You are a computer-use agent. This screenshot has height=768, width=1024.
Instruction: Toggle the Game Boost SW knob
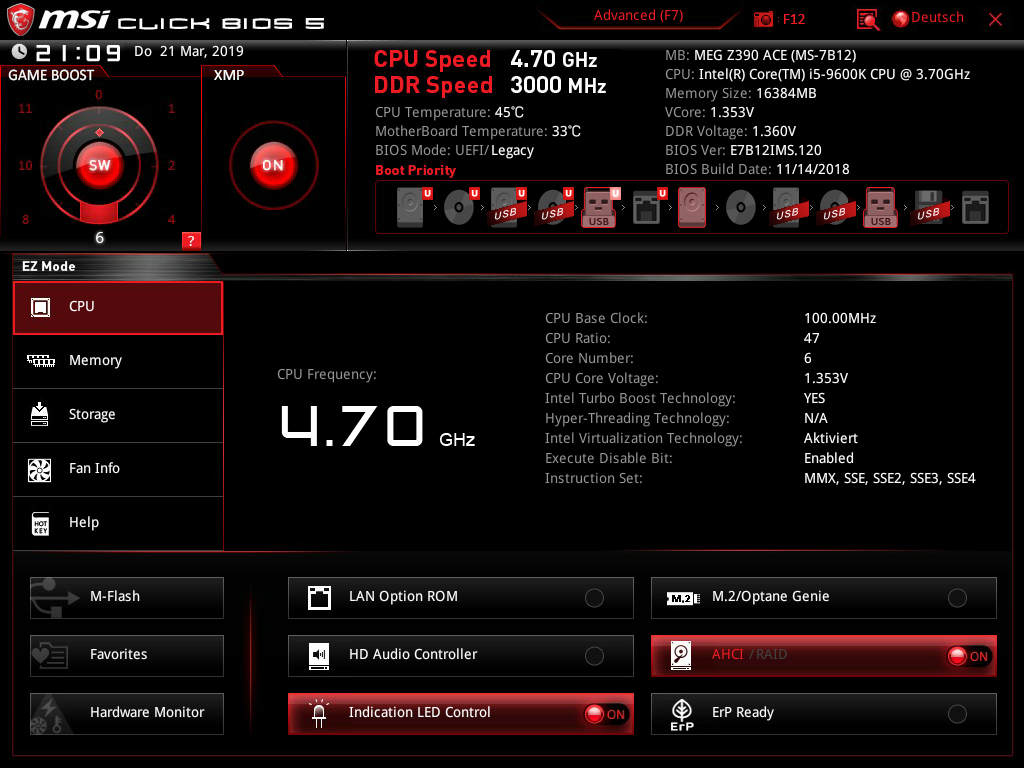(99, 165)
